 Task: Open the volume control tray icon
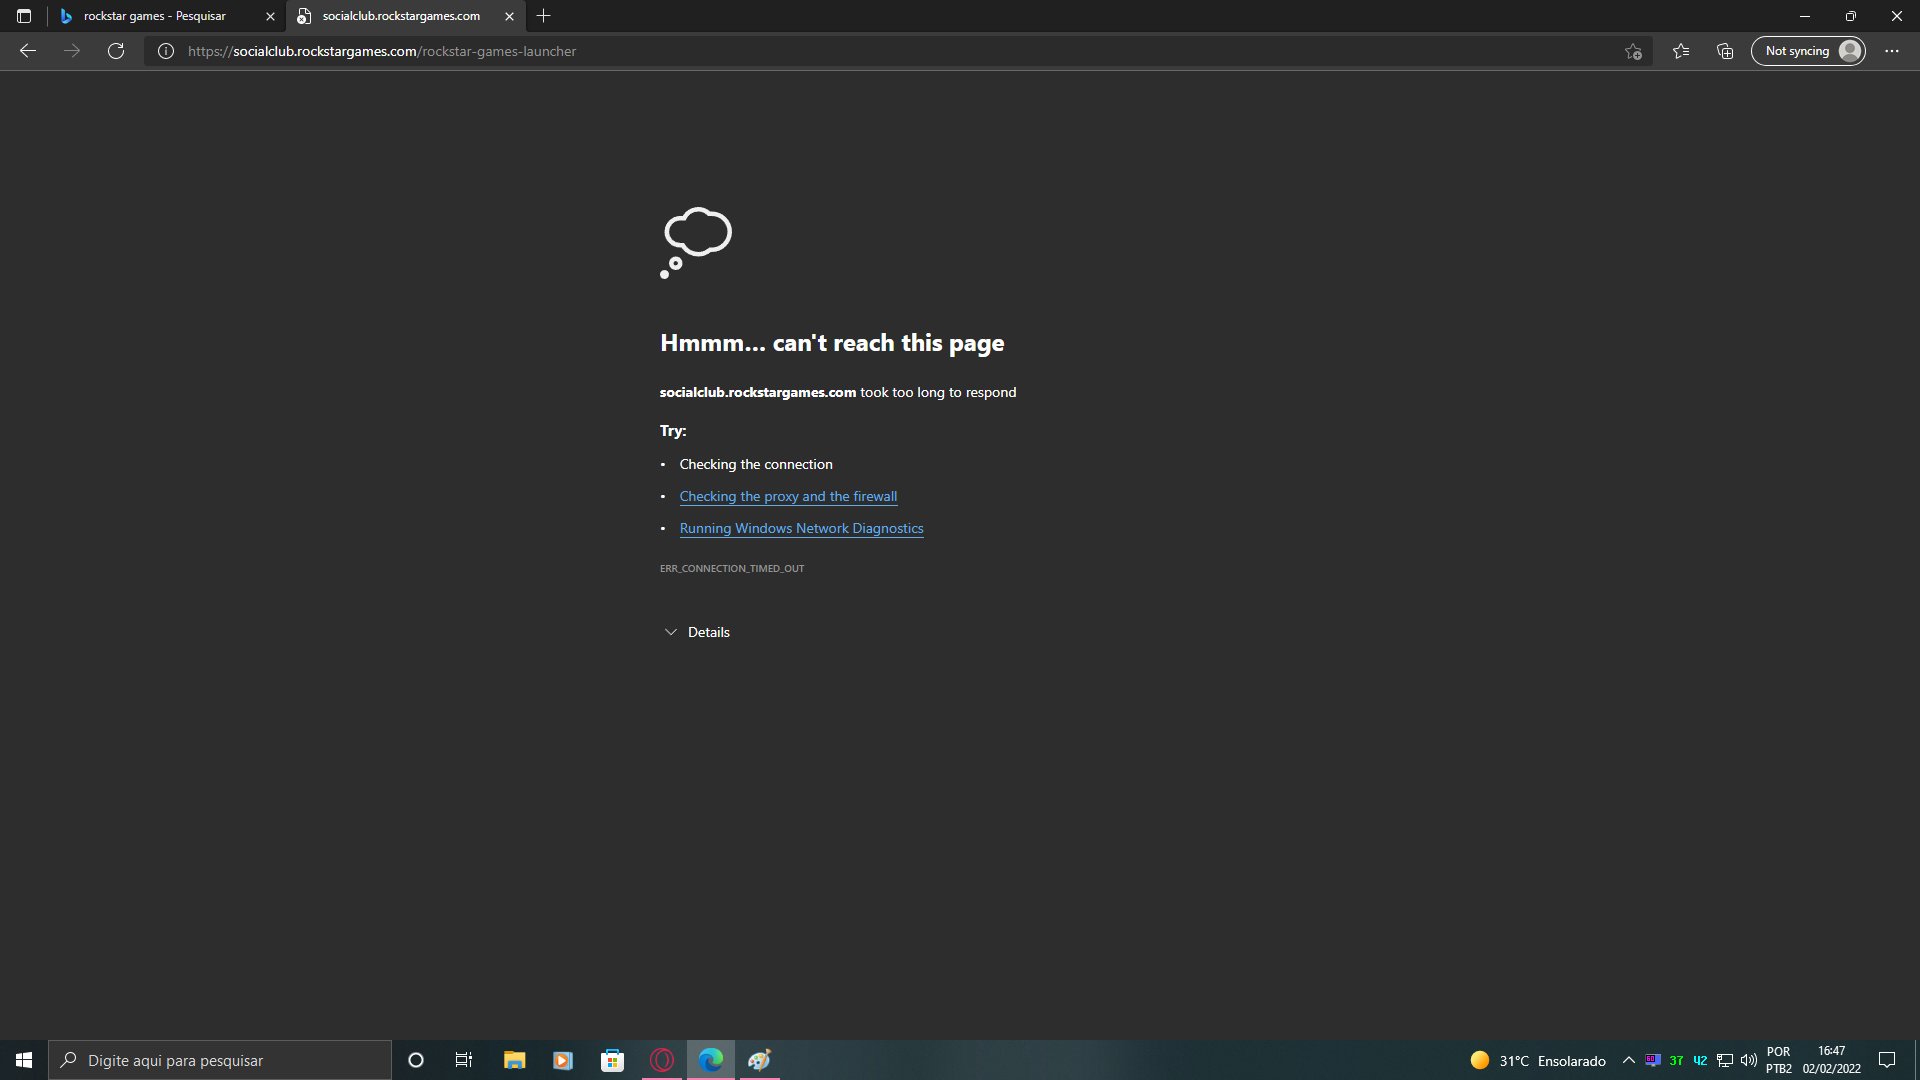tap(1749, 1060)
